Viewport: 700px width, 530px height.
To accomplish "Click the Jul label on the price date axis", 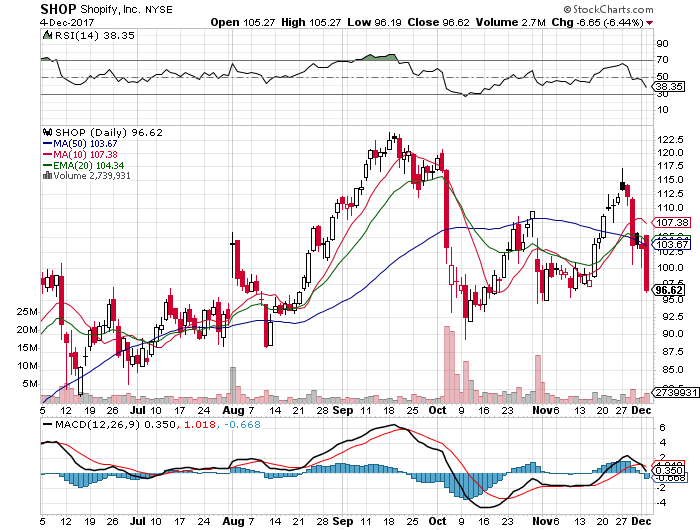I will pos(138,410).
